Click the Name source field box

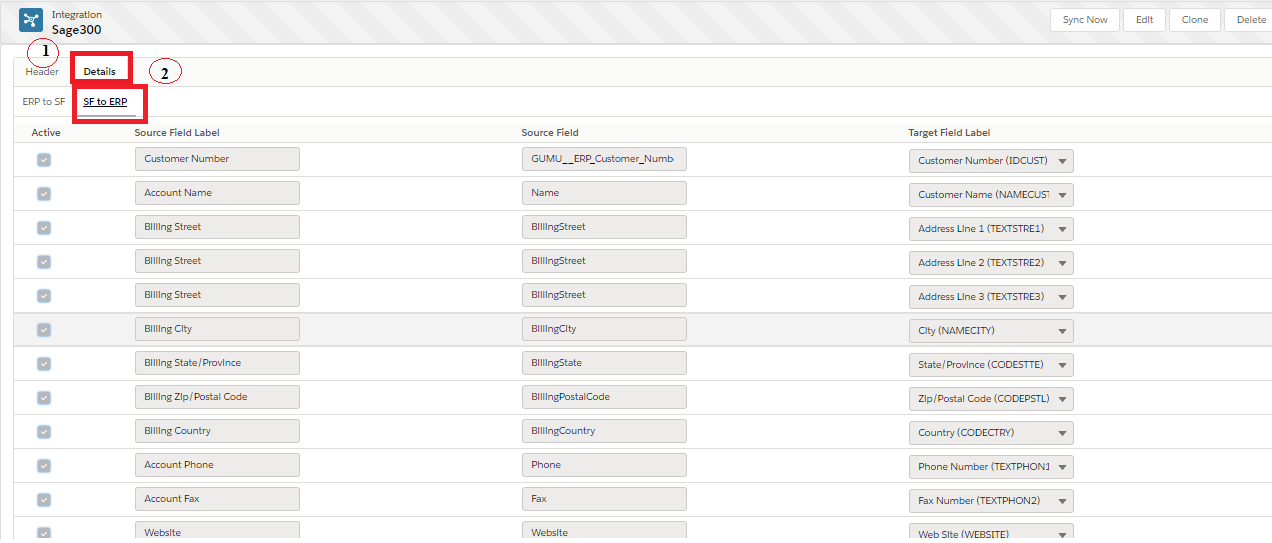click(604, 193)
